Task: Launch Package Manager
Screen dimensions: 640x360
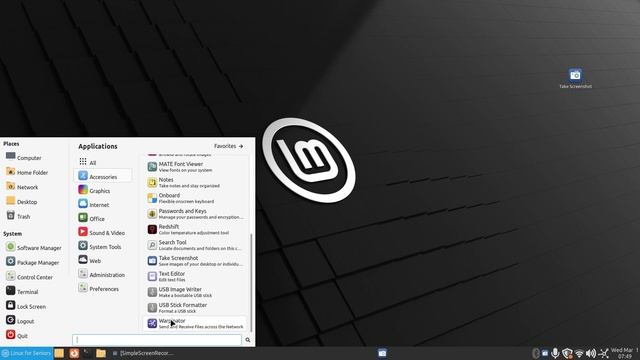Action: tap(33, 262)
